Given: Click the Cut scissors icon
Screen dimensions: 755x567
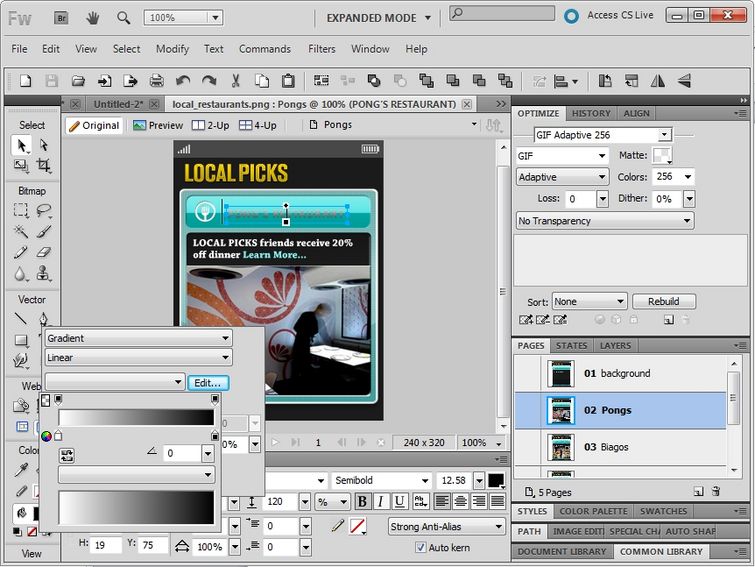Looking at the screenshot, I should pyautogui.click(x=236, y=81).
